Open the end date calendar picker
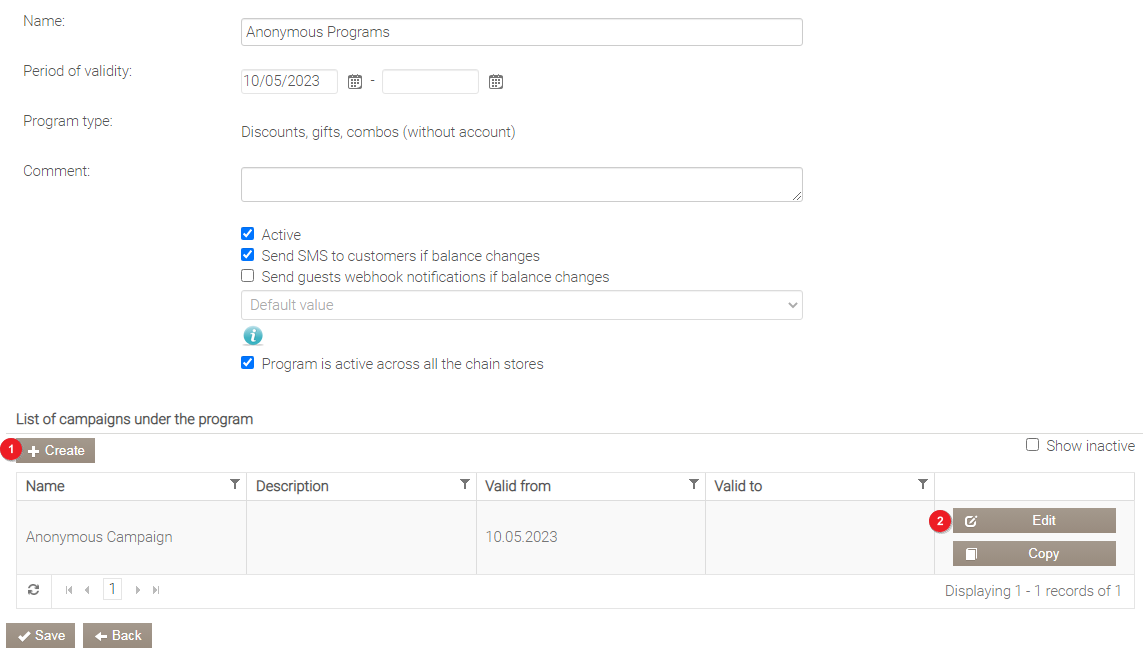1143x658 pixels. 495,82
